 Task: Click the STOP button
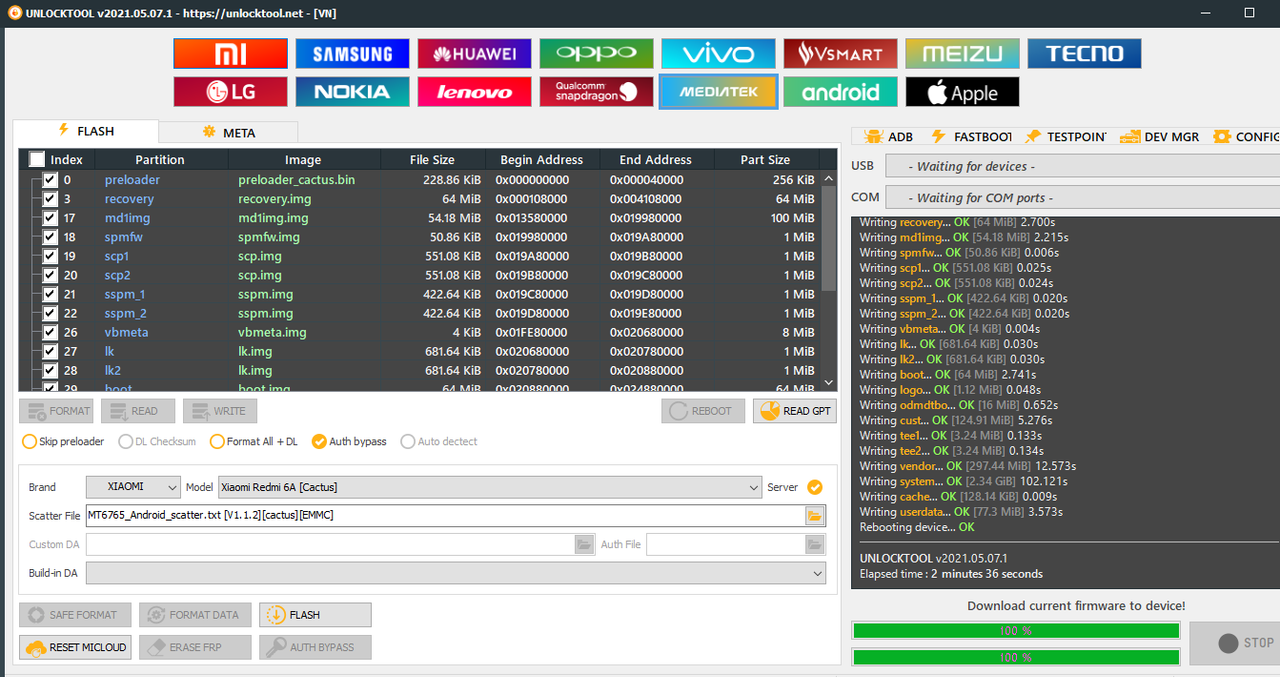click(x=1235, y=643)
